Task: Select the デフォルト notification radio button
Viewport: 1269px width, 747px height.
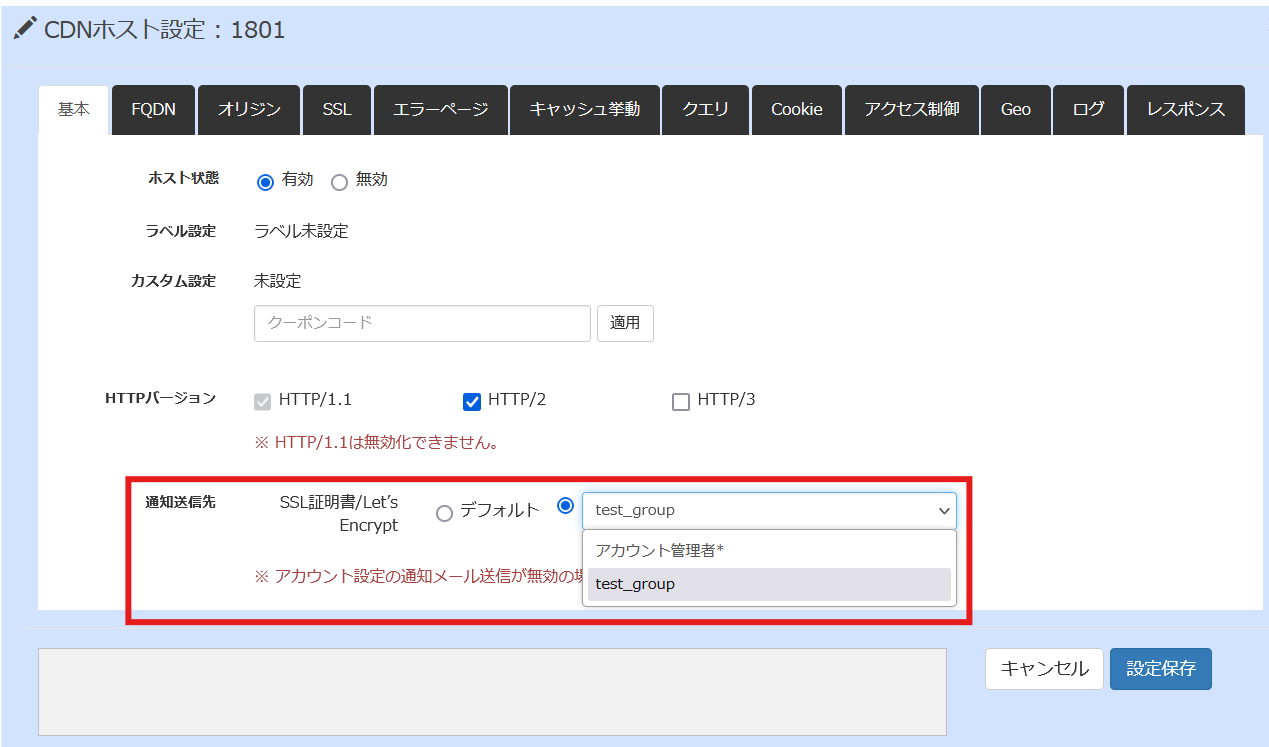Action: 444,513
